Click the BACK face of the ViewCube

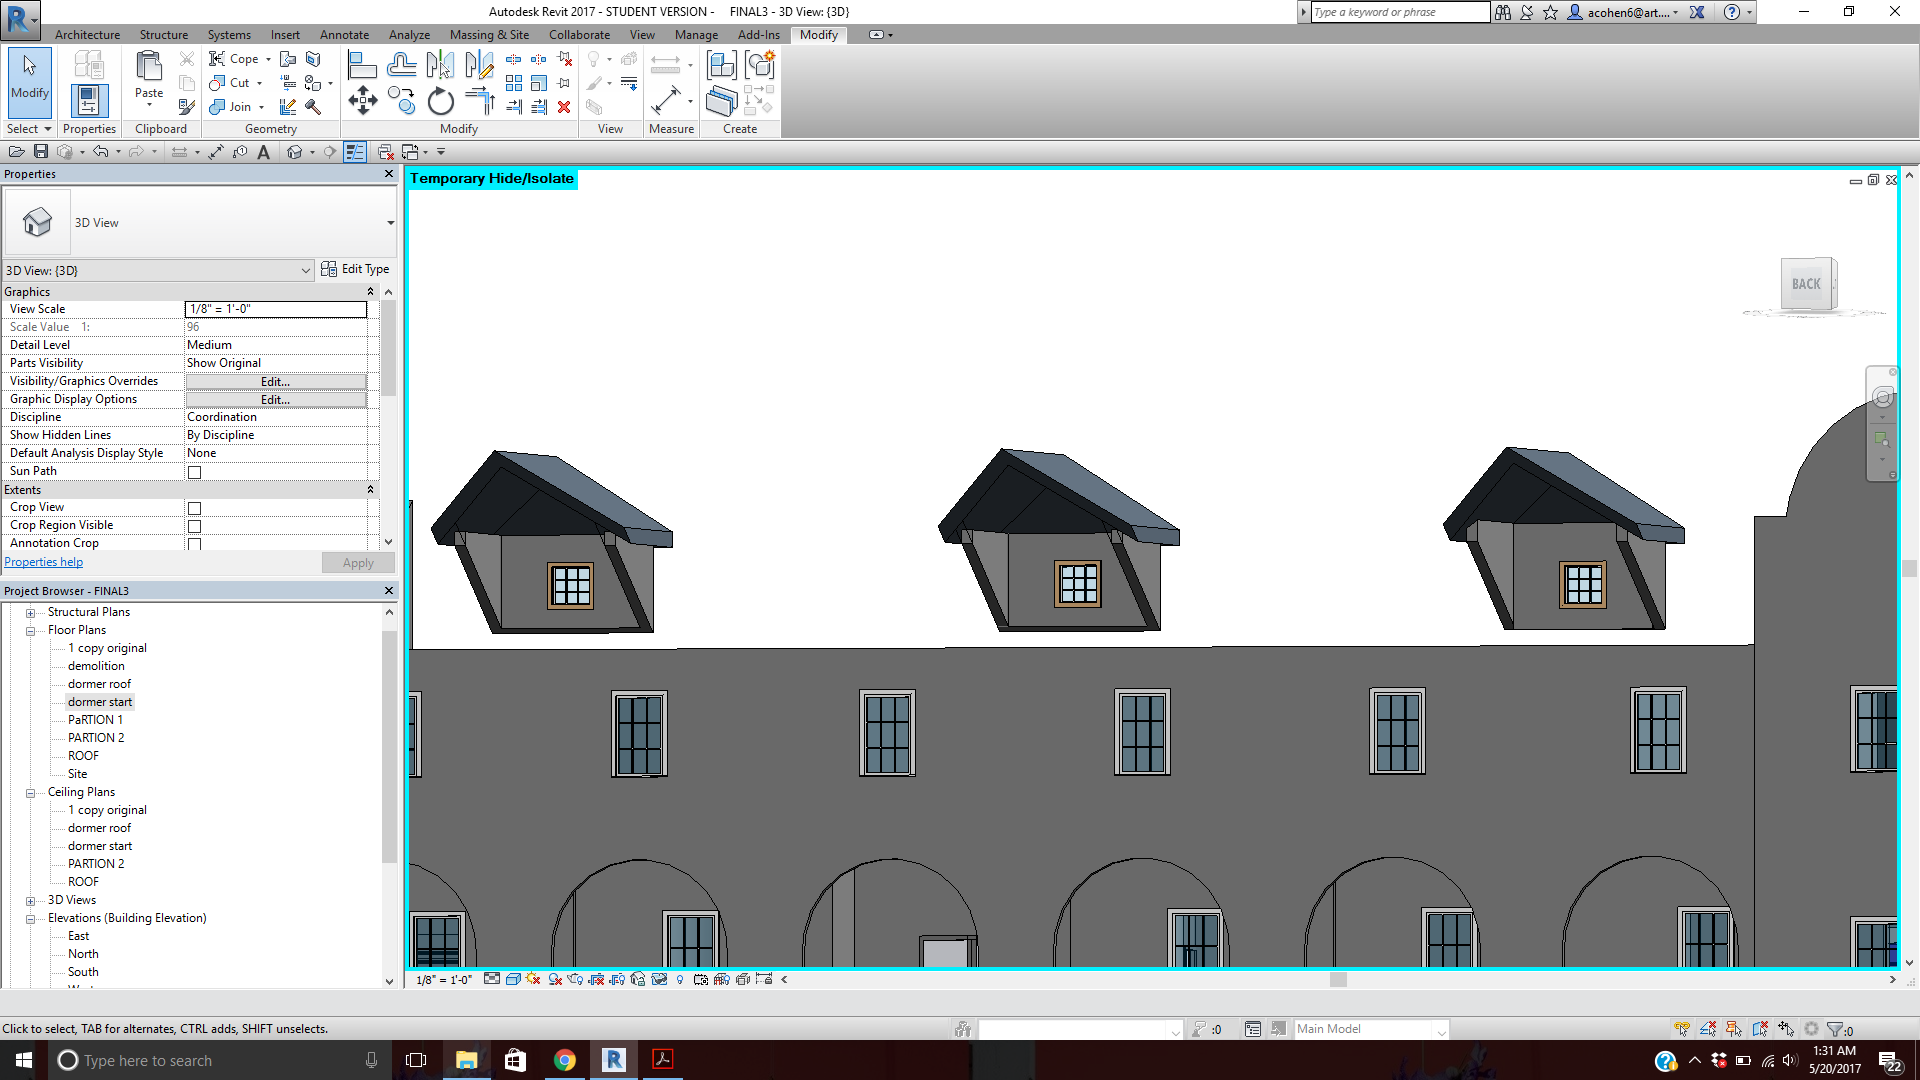click(x=1806, y=284)
